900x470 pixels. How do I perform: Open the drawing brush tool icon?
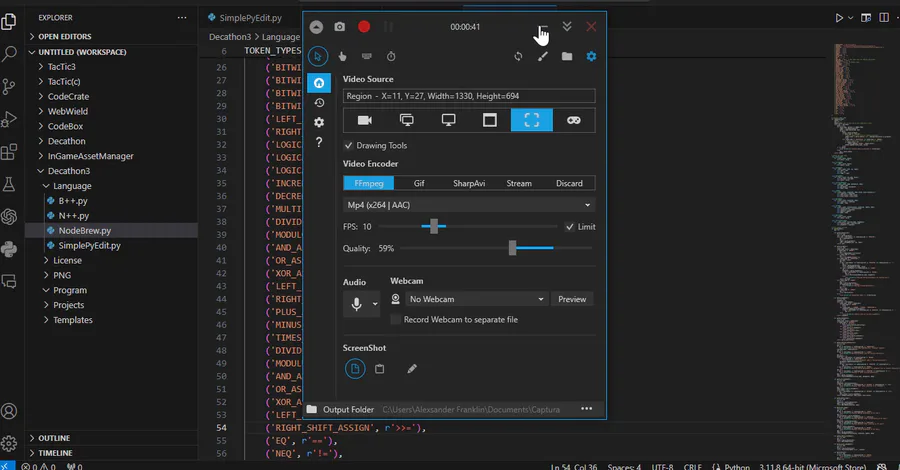click(x=542, y=56)
